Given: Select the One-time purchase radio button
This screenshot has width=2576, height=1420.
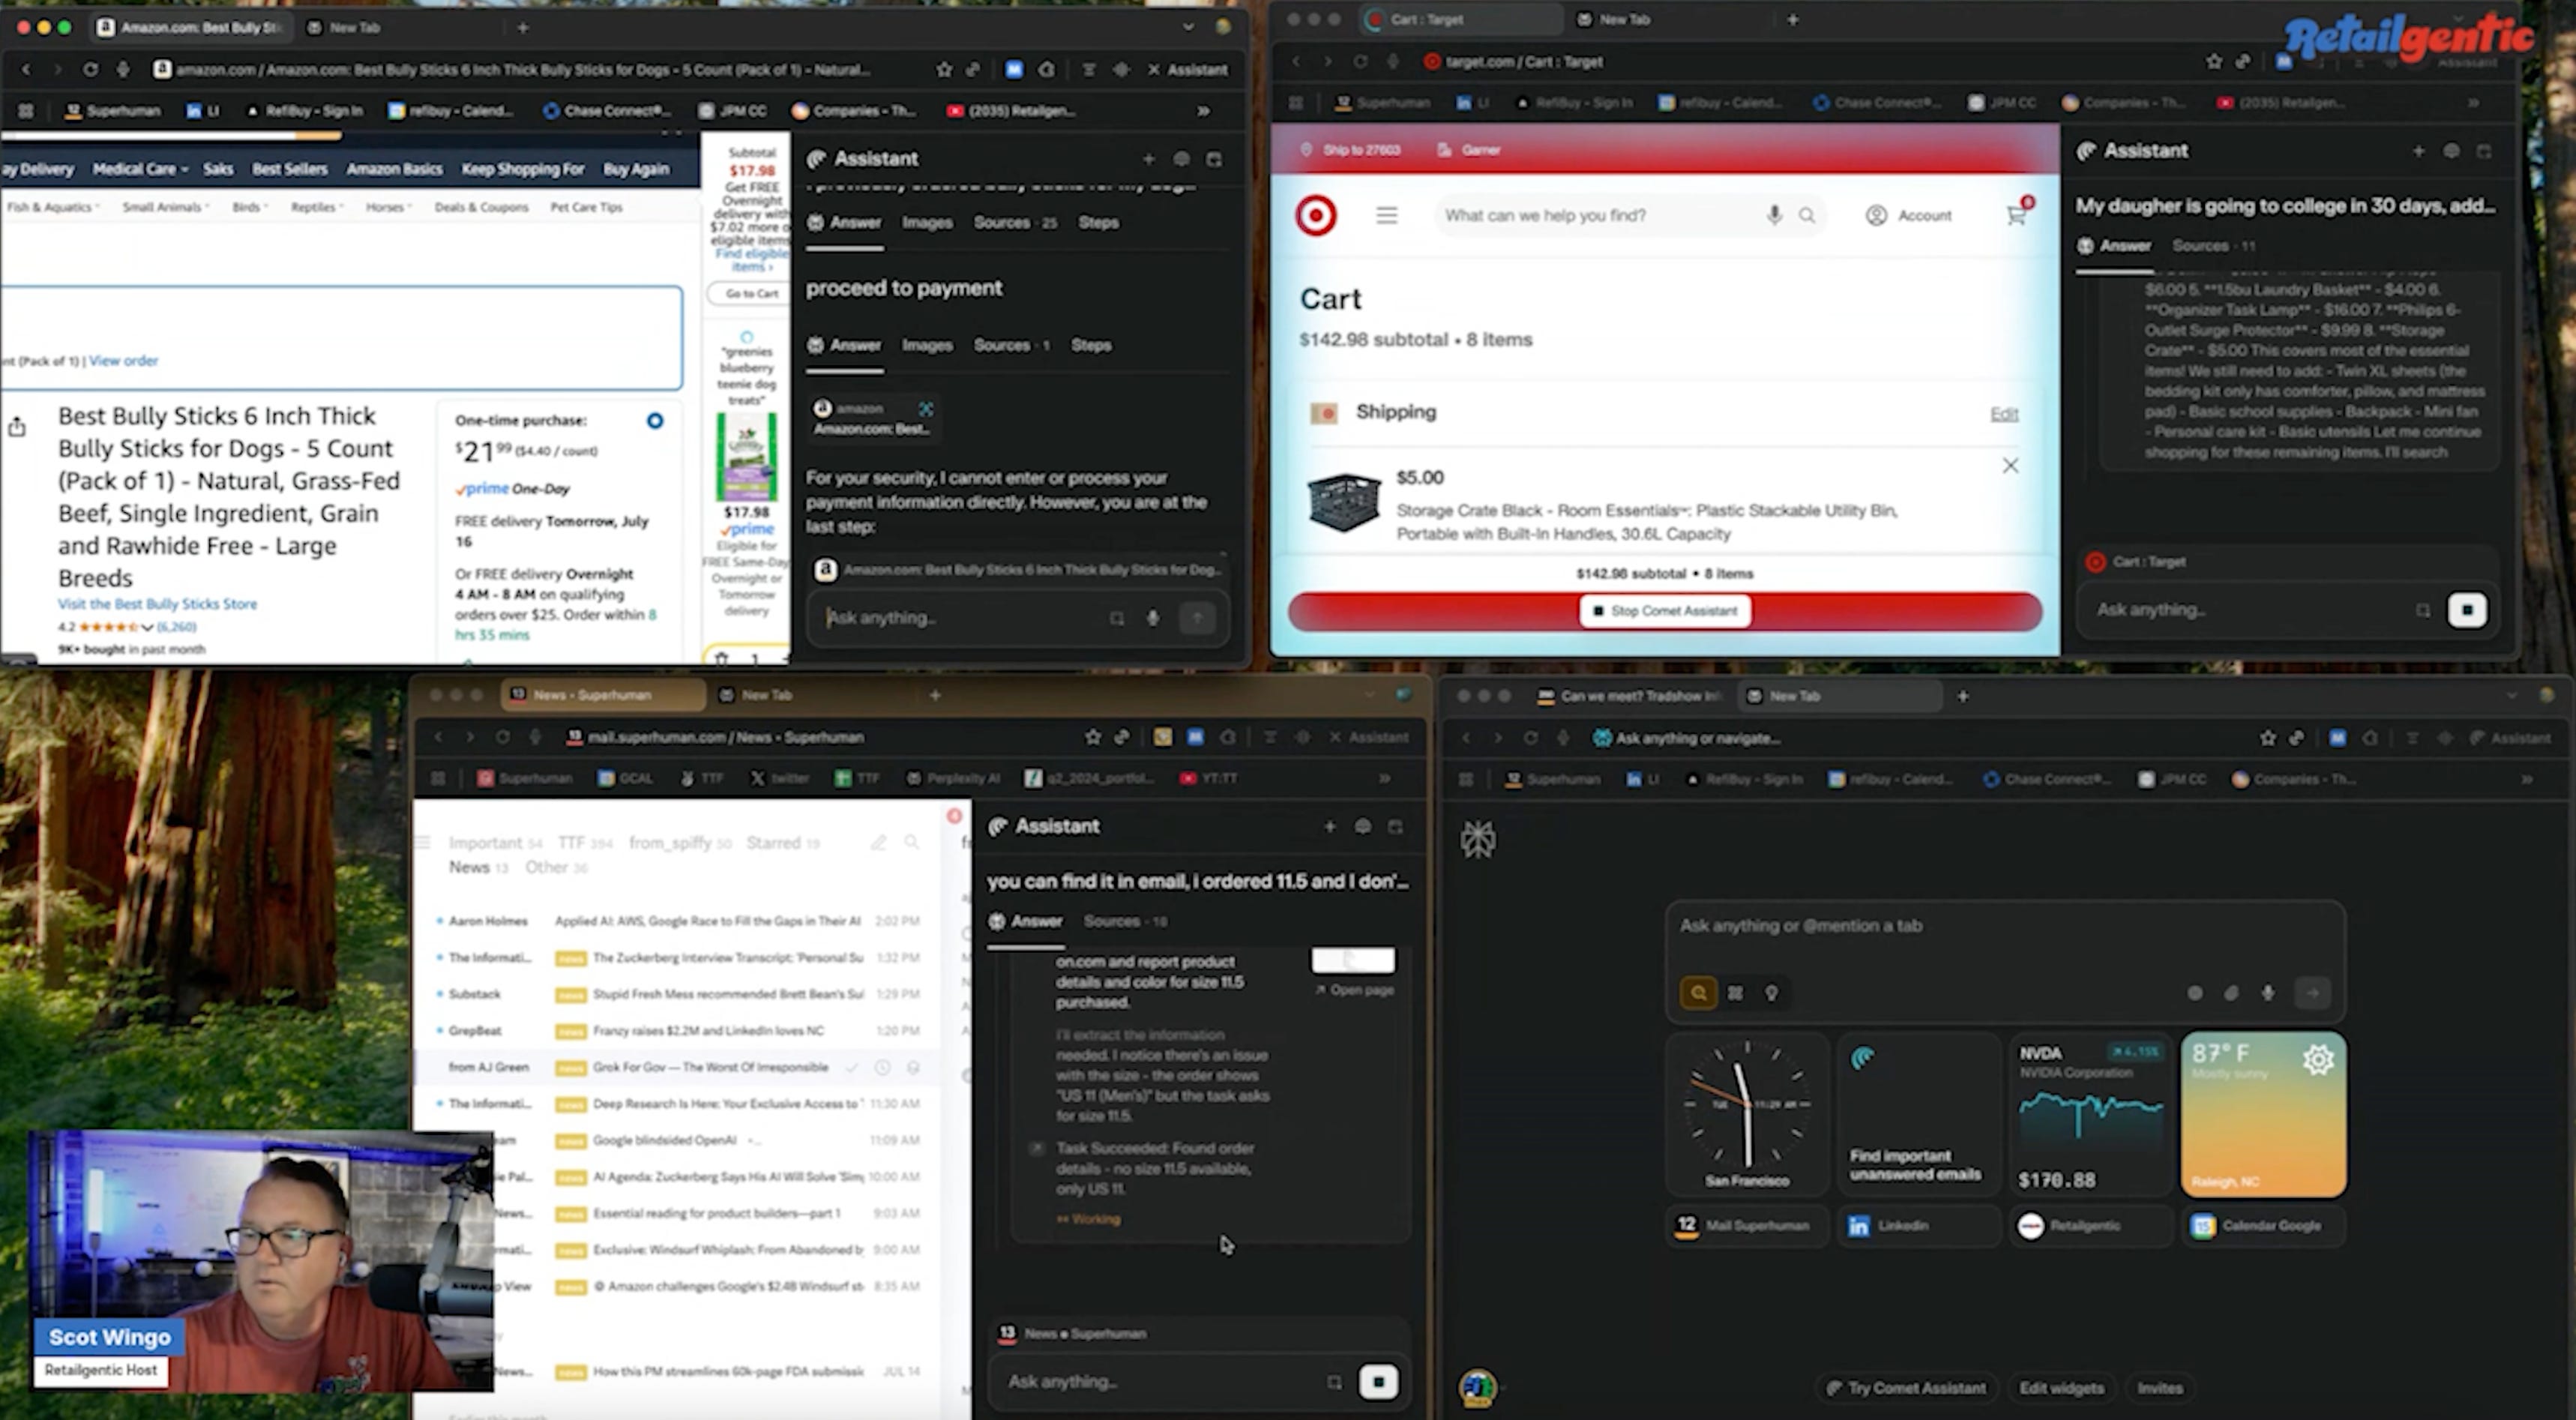Looking at the screenshot, I should point(655,421).
